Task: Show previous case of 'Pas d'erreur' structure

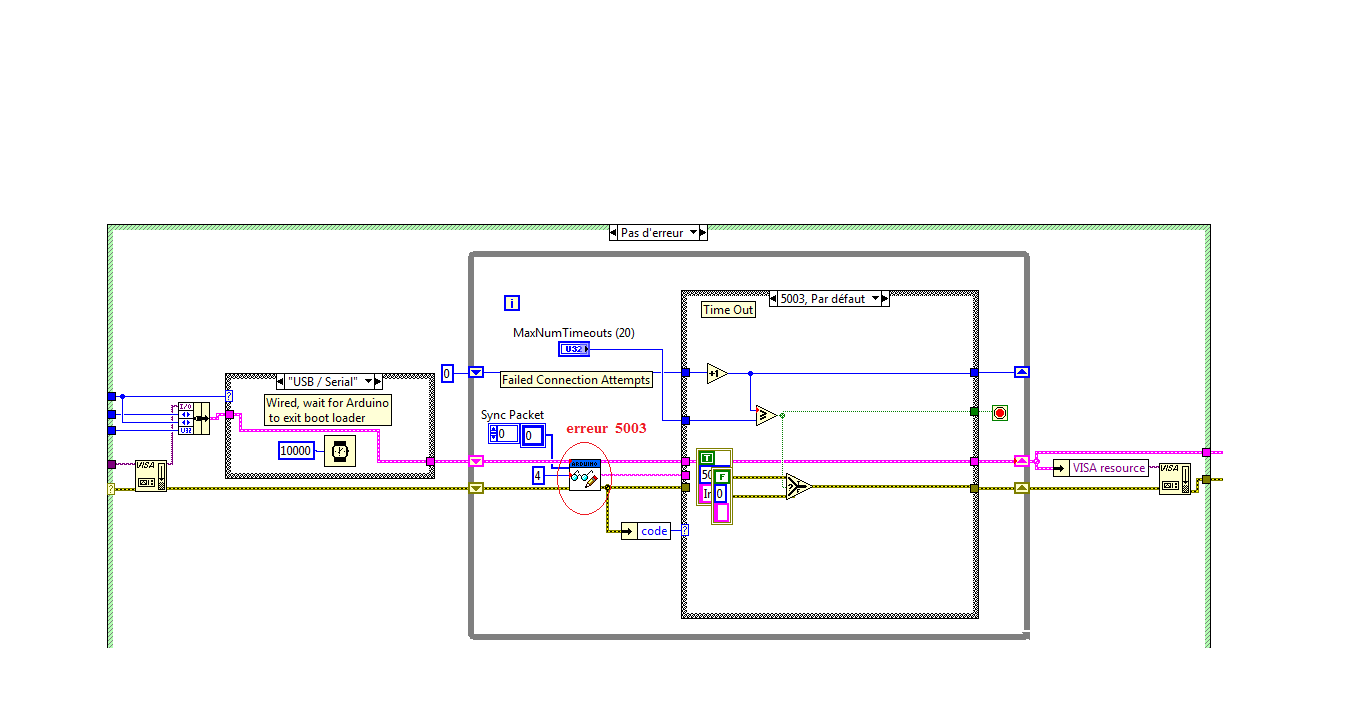Action: click(x=614, y=233)
